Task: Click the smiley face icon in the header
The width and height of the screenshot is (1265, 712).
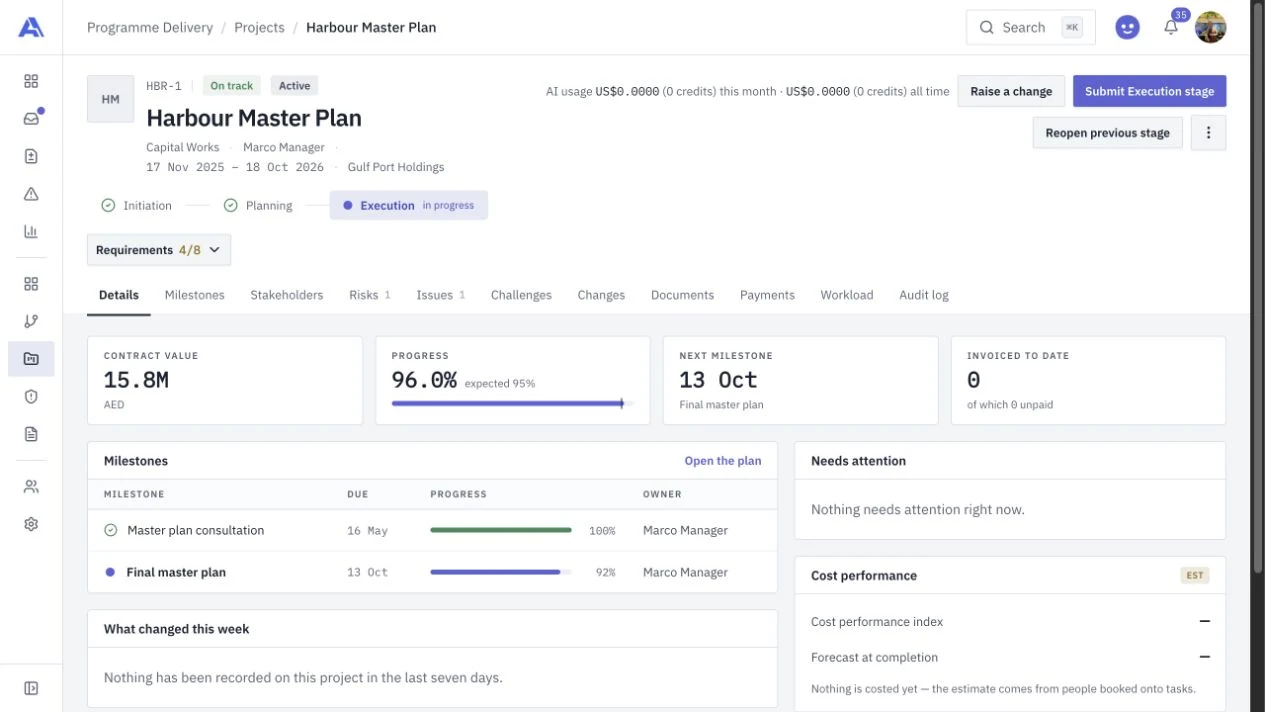Action: [1127, 27]
